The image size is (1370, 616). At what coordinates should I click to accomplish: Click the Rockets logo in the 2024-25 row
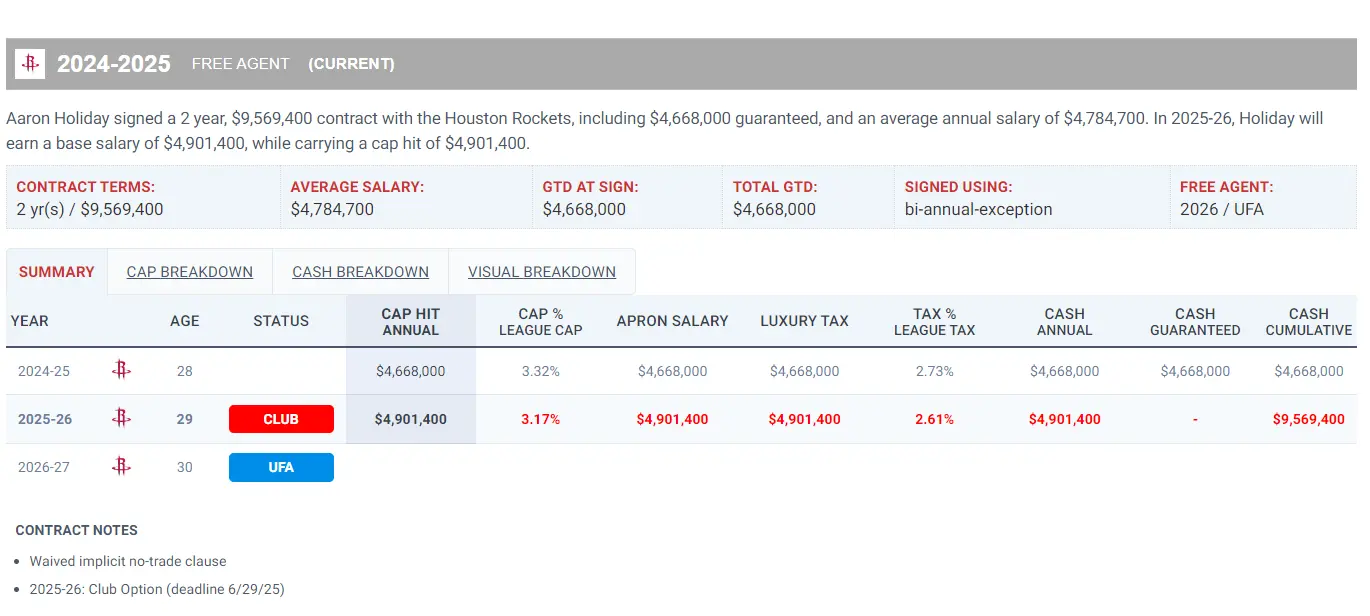121,371
